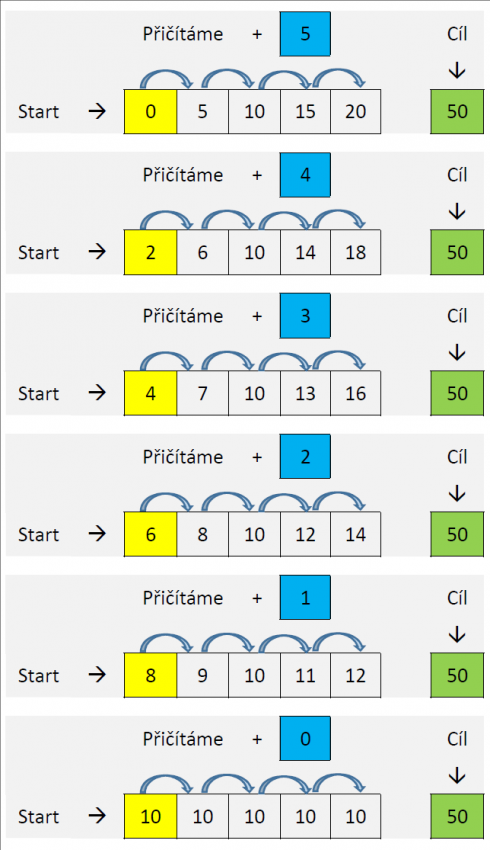490x850 pixels.
Task: Click the green 50 goal box in top row
Action: pyautogui.click(x=457, y=111)
